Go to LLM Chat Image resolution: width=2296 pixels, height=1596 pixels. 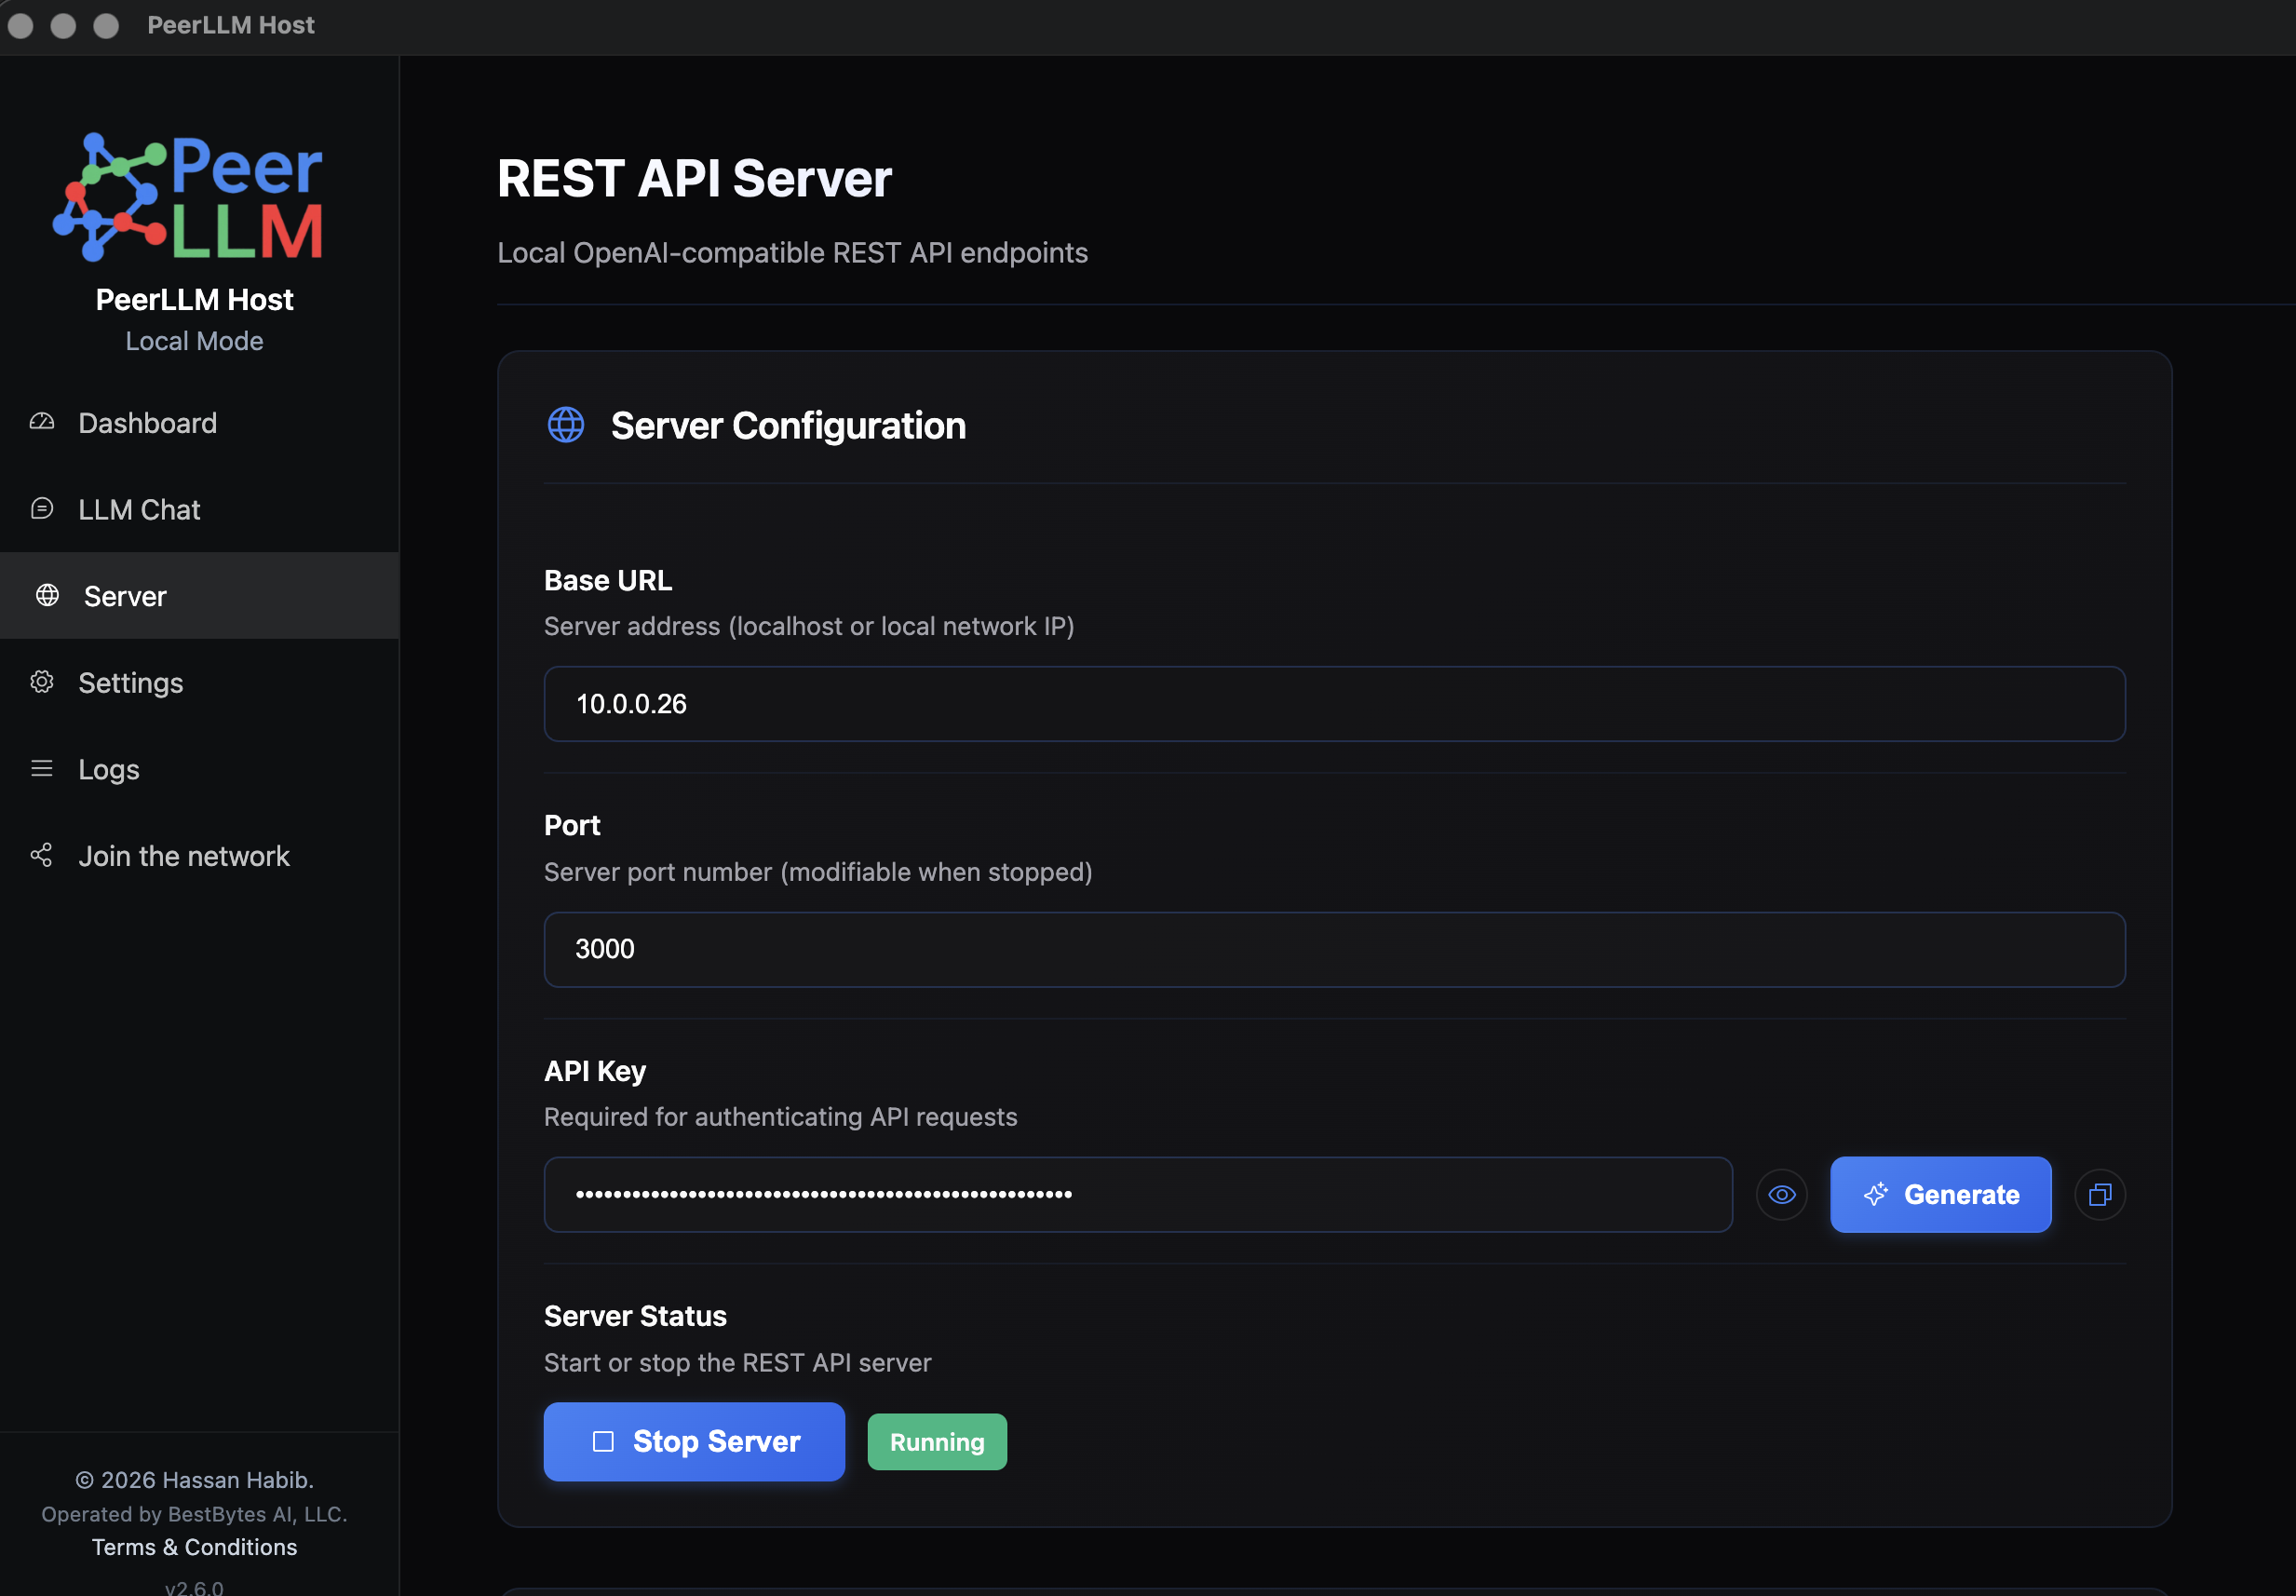(199, 510)
